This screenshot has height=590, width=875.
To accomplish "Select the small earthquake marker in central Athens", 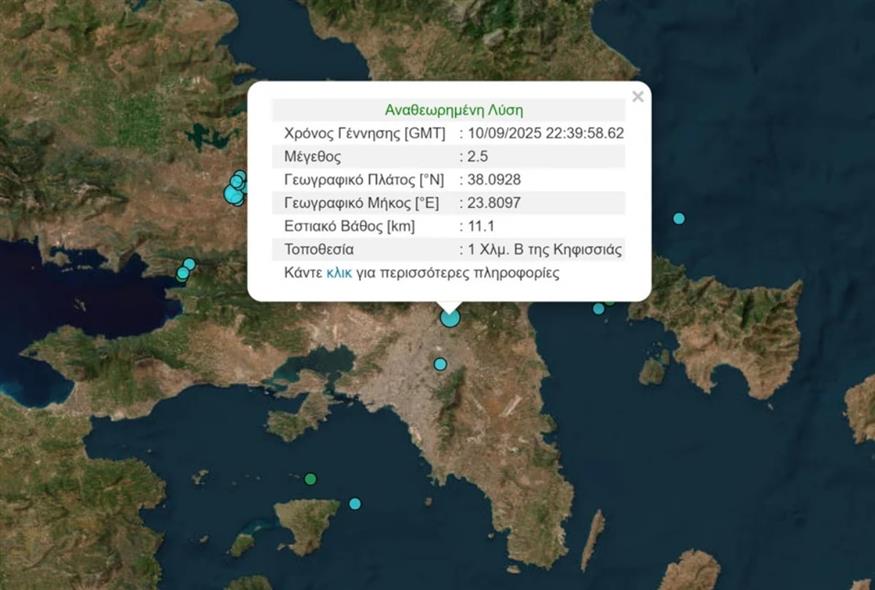I will click(438, 364).
